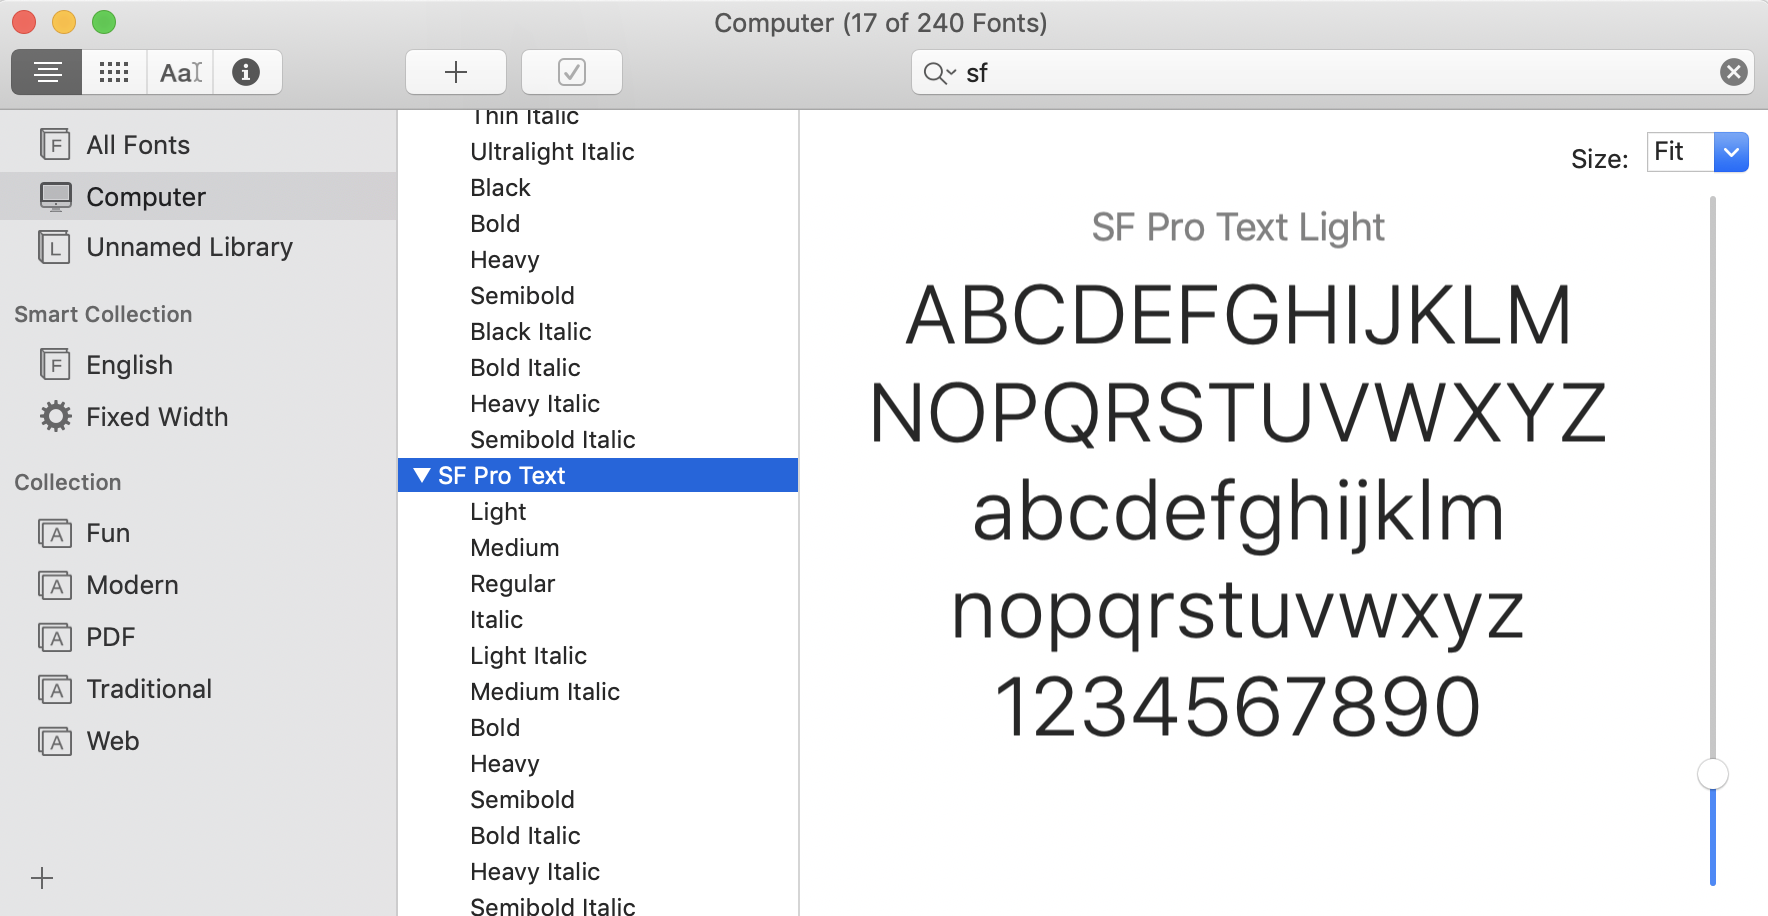The image size is (1768, 916).
Task: Click the add font plus button in toolbar
Action: (x=456, y=72)
